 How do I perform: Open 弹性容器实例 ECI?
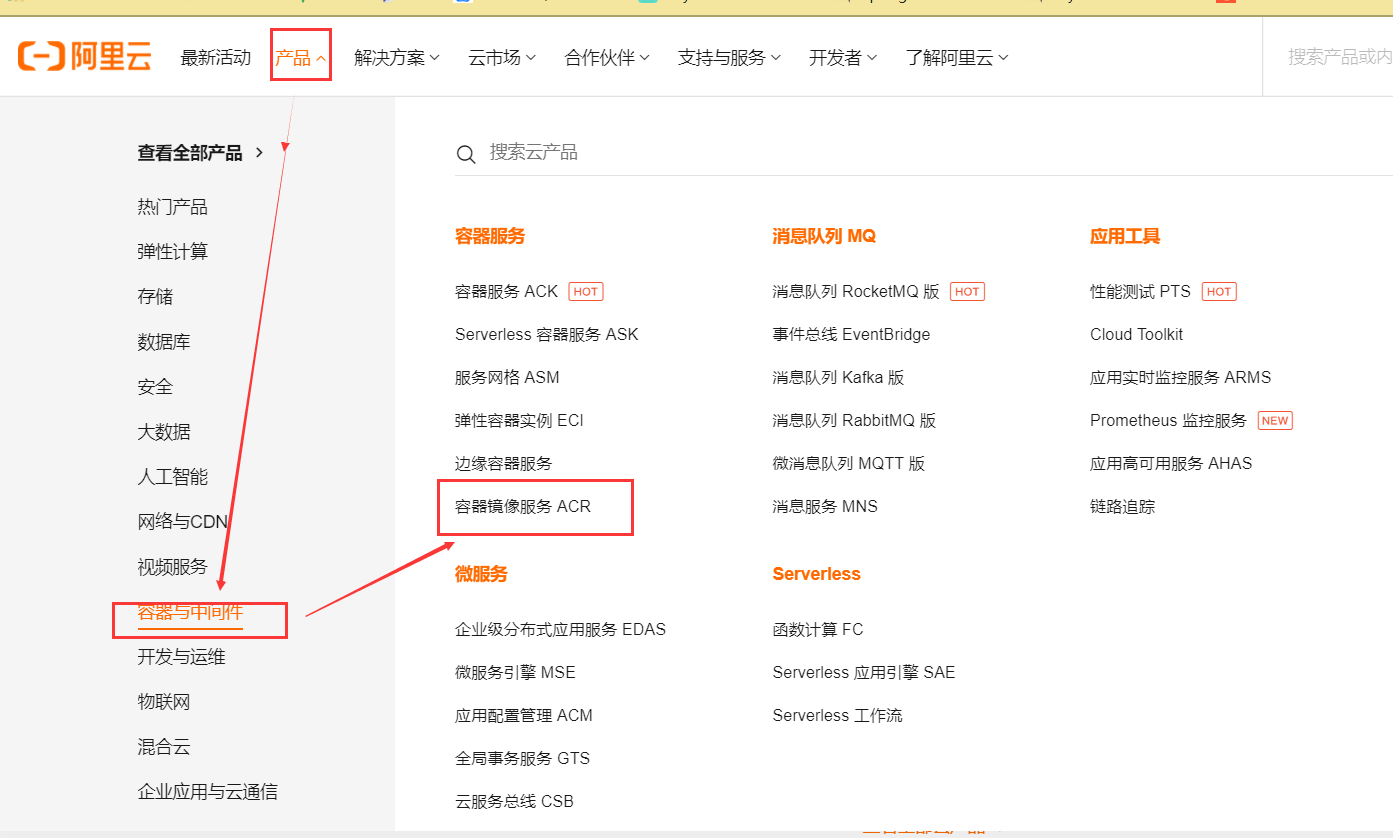coord(519,421)
